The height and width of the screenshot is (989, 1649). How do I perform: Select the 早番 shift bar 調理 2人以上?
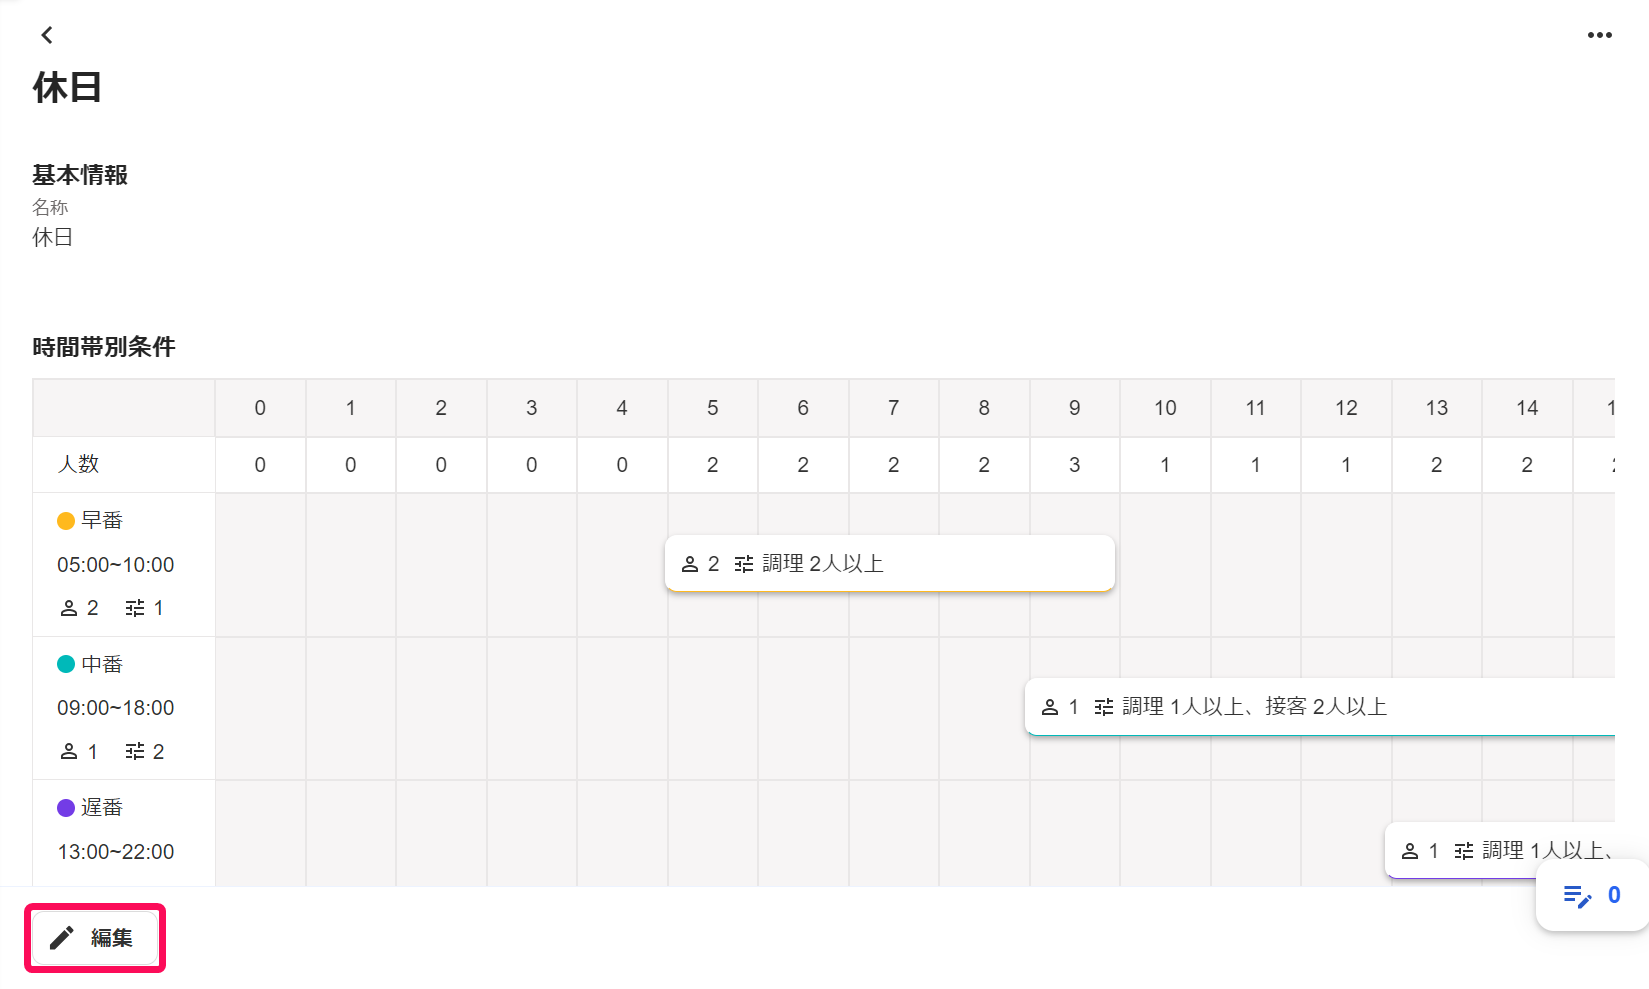(x=889, y=564)
